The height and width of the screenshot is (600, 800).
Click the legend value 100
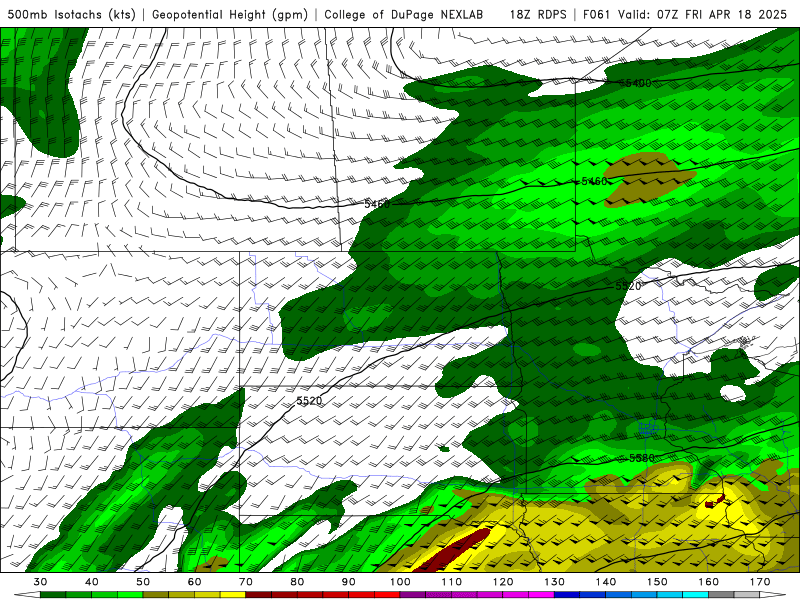pyautogui.click(x=400, y=582)
